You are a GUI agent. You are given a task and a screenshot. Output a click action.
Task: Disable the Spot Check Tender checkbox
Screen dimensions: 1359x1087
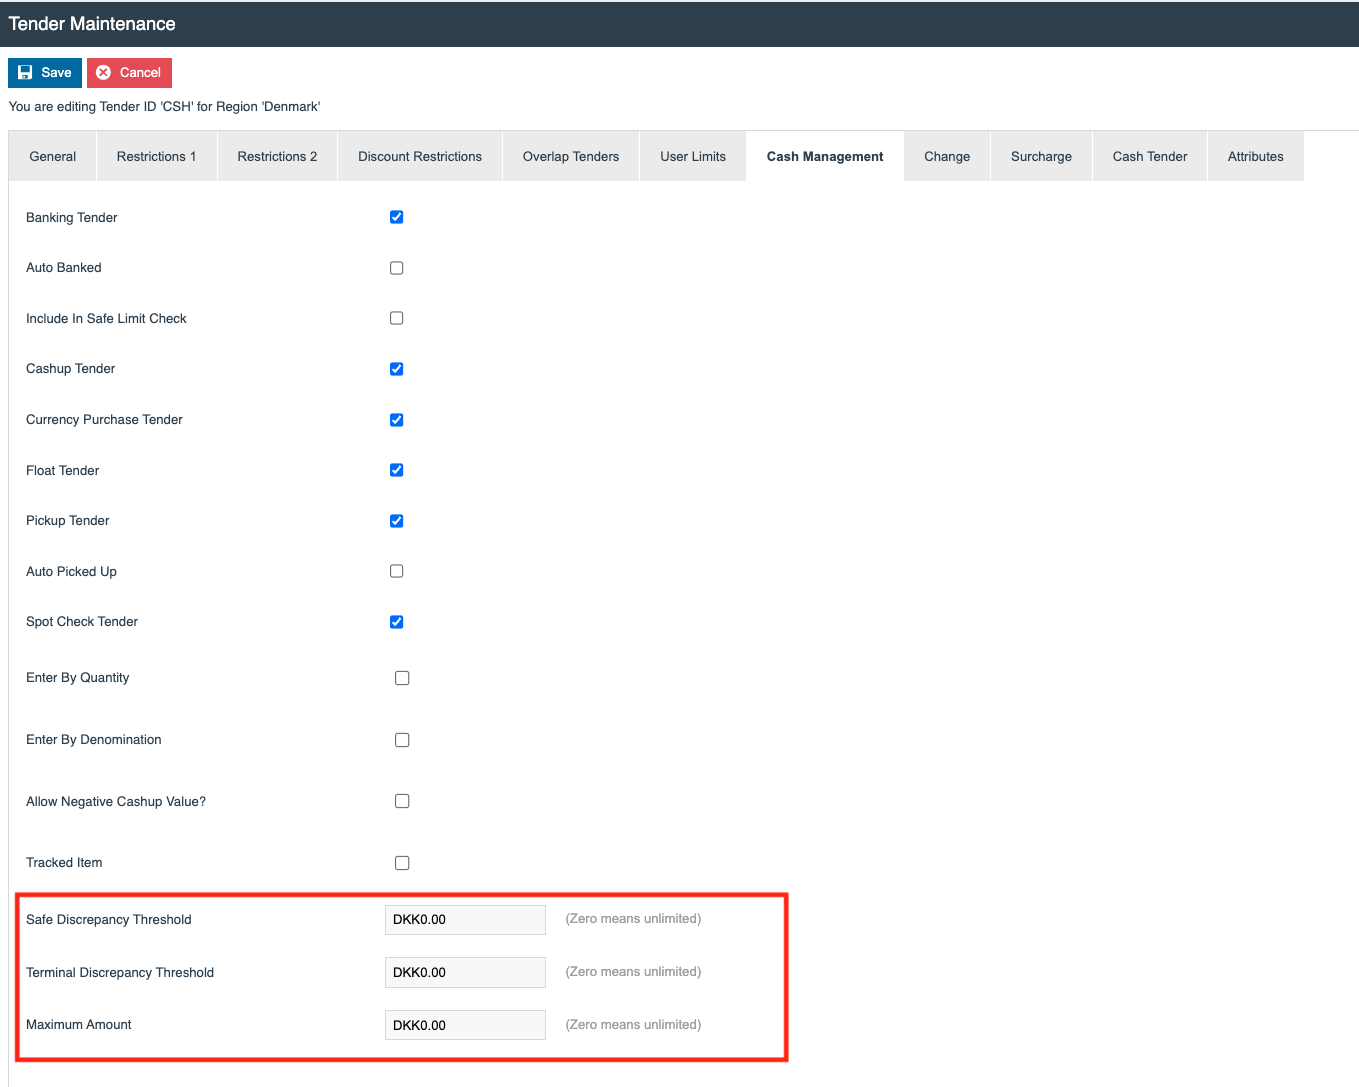click(397, 622)
